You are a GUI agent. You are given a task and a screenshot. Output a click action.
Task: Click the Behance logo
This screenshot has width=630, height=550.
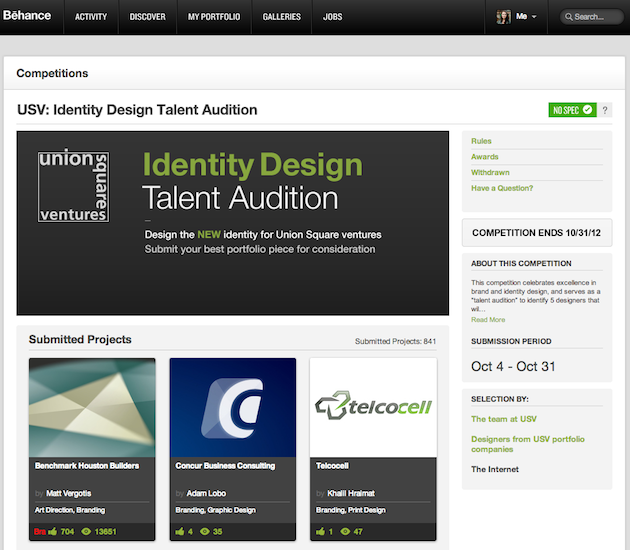[x=27, y=16]
